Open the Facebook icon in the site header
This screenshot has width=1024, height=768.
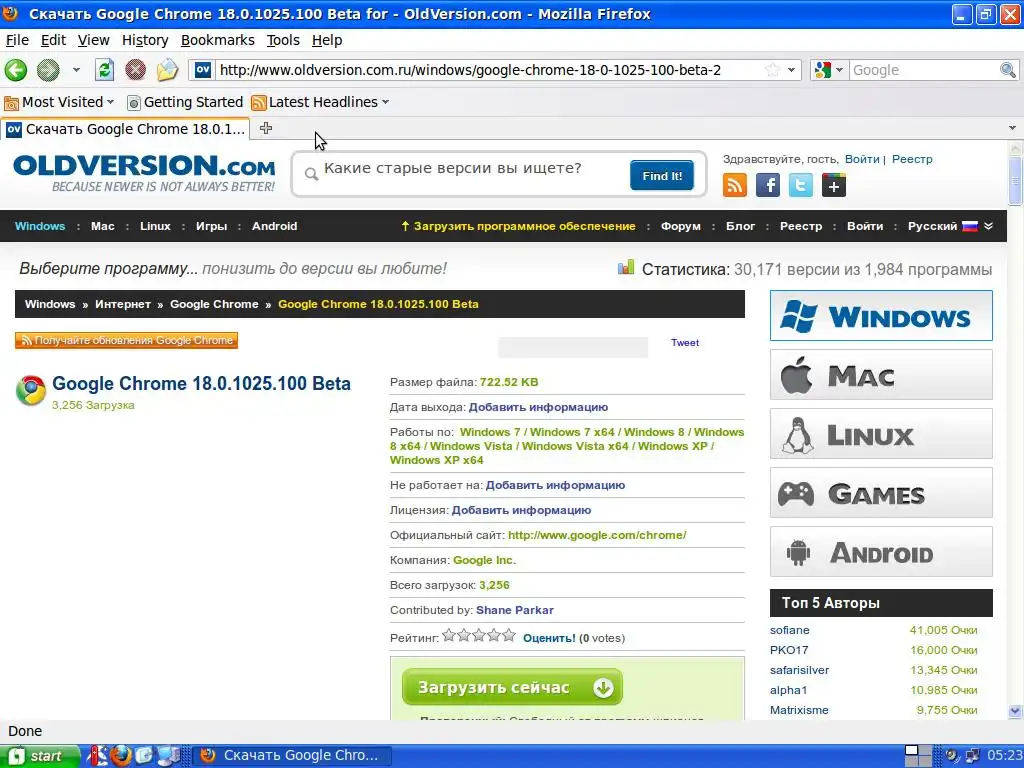pos(768,185)
